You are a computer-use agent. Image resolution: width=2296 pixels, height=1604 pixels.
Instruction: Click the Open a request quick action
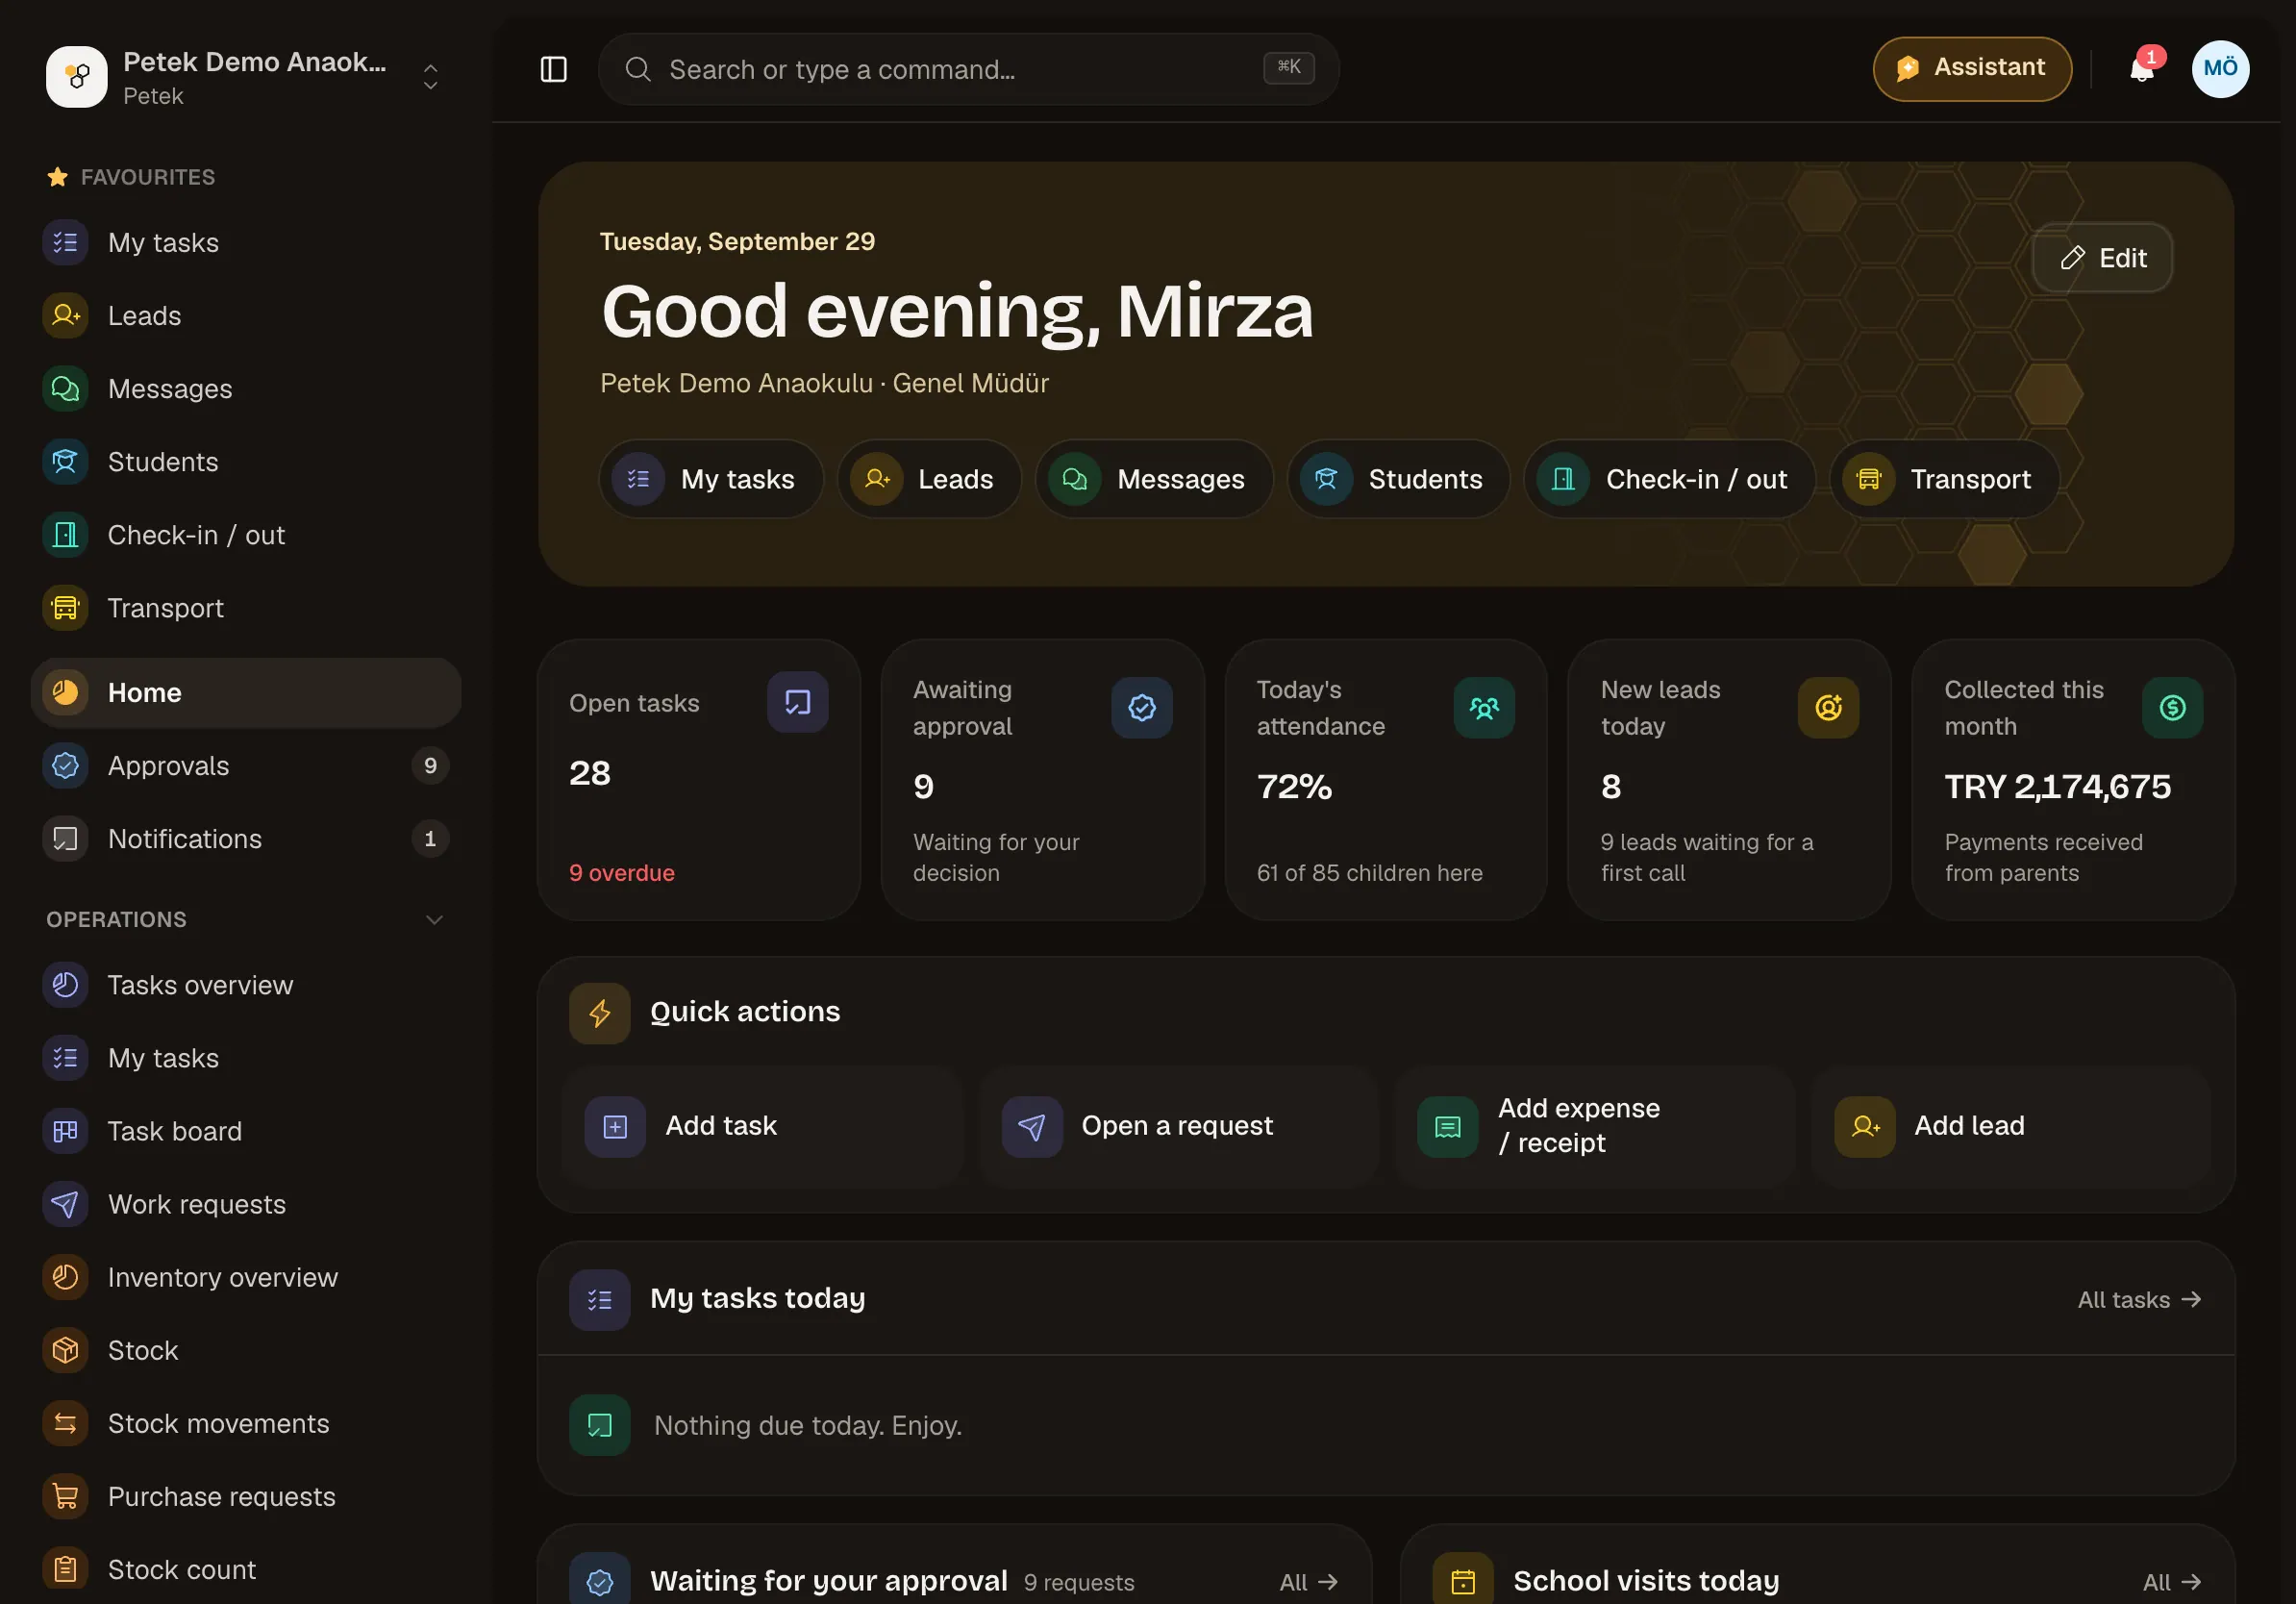pyautogui.click(x=1179, y=1127)
